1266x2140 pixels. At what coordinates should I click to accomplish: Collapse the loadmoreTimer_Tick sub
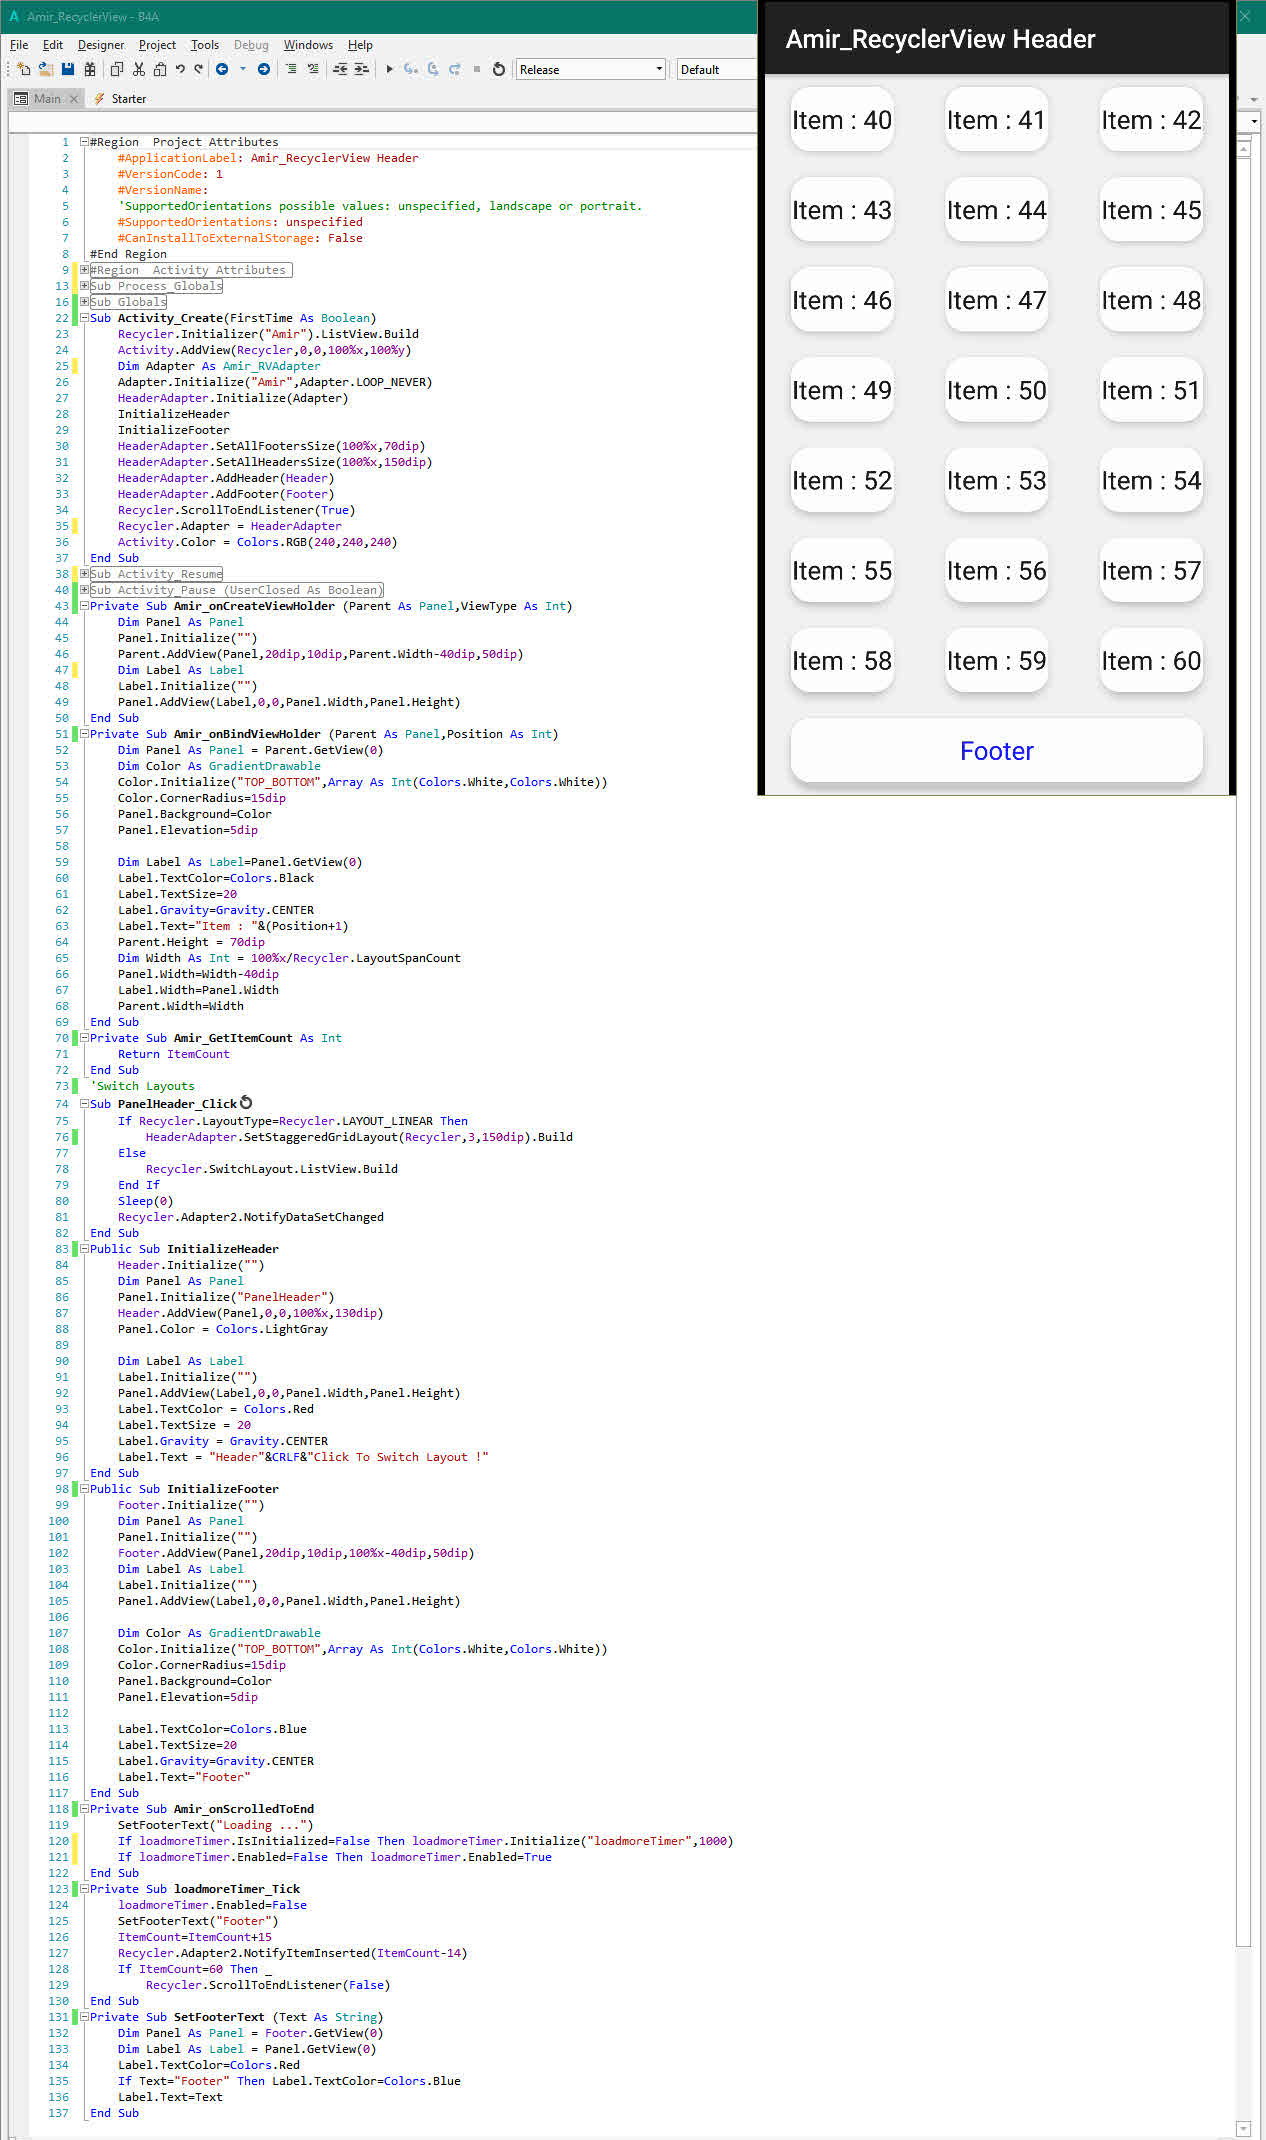[x=85, y=1889]
